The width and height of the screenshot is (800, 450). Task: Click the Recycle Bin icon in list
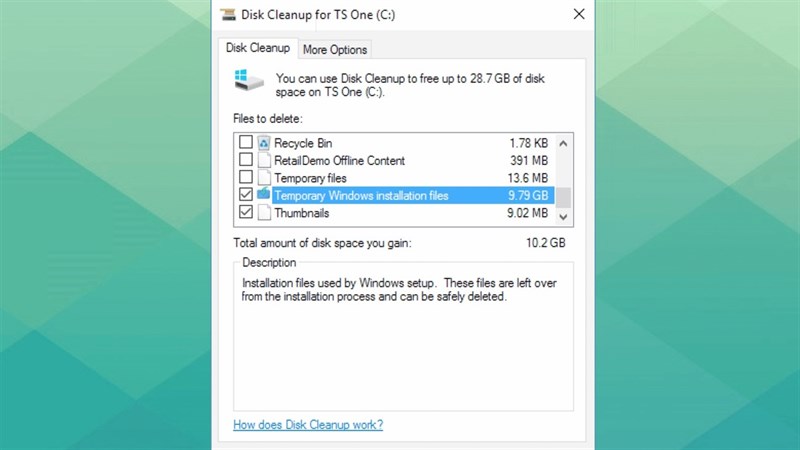pyautogui.click(x=264, y=143)
